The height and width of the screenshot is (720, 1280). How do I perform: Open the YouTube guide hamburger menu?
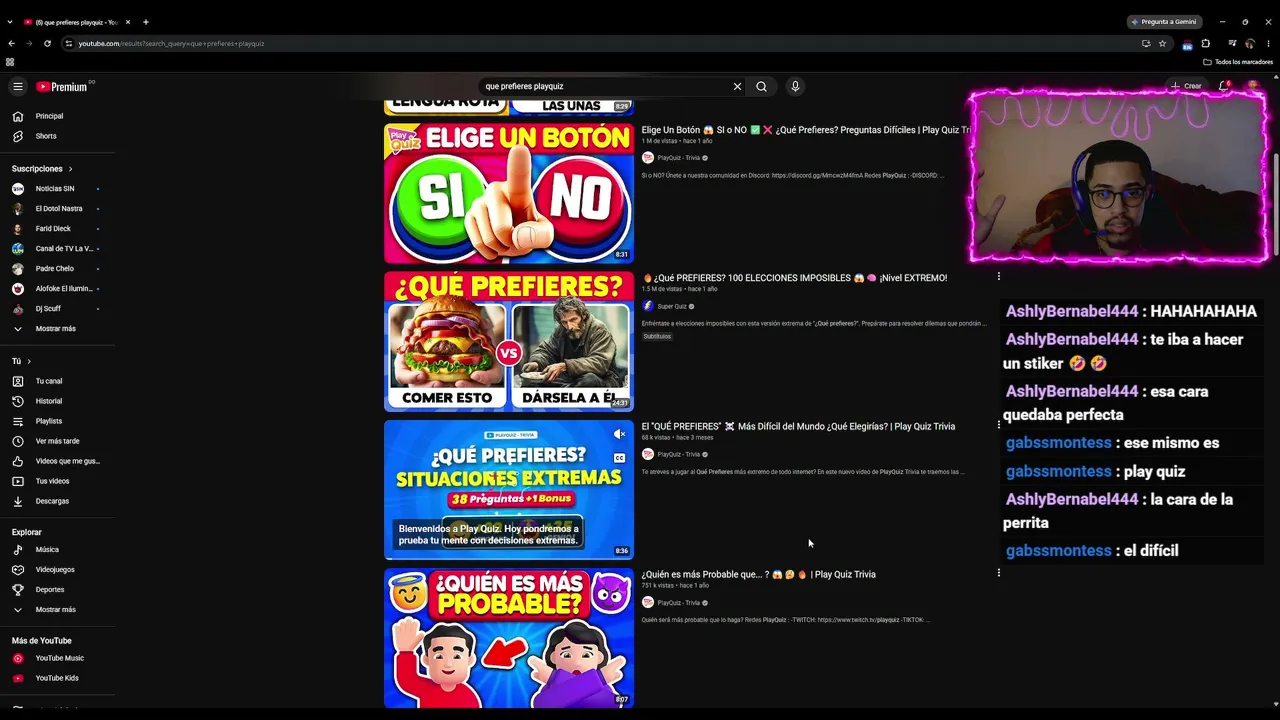(17, 87)
